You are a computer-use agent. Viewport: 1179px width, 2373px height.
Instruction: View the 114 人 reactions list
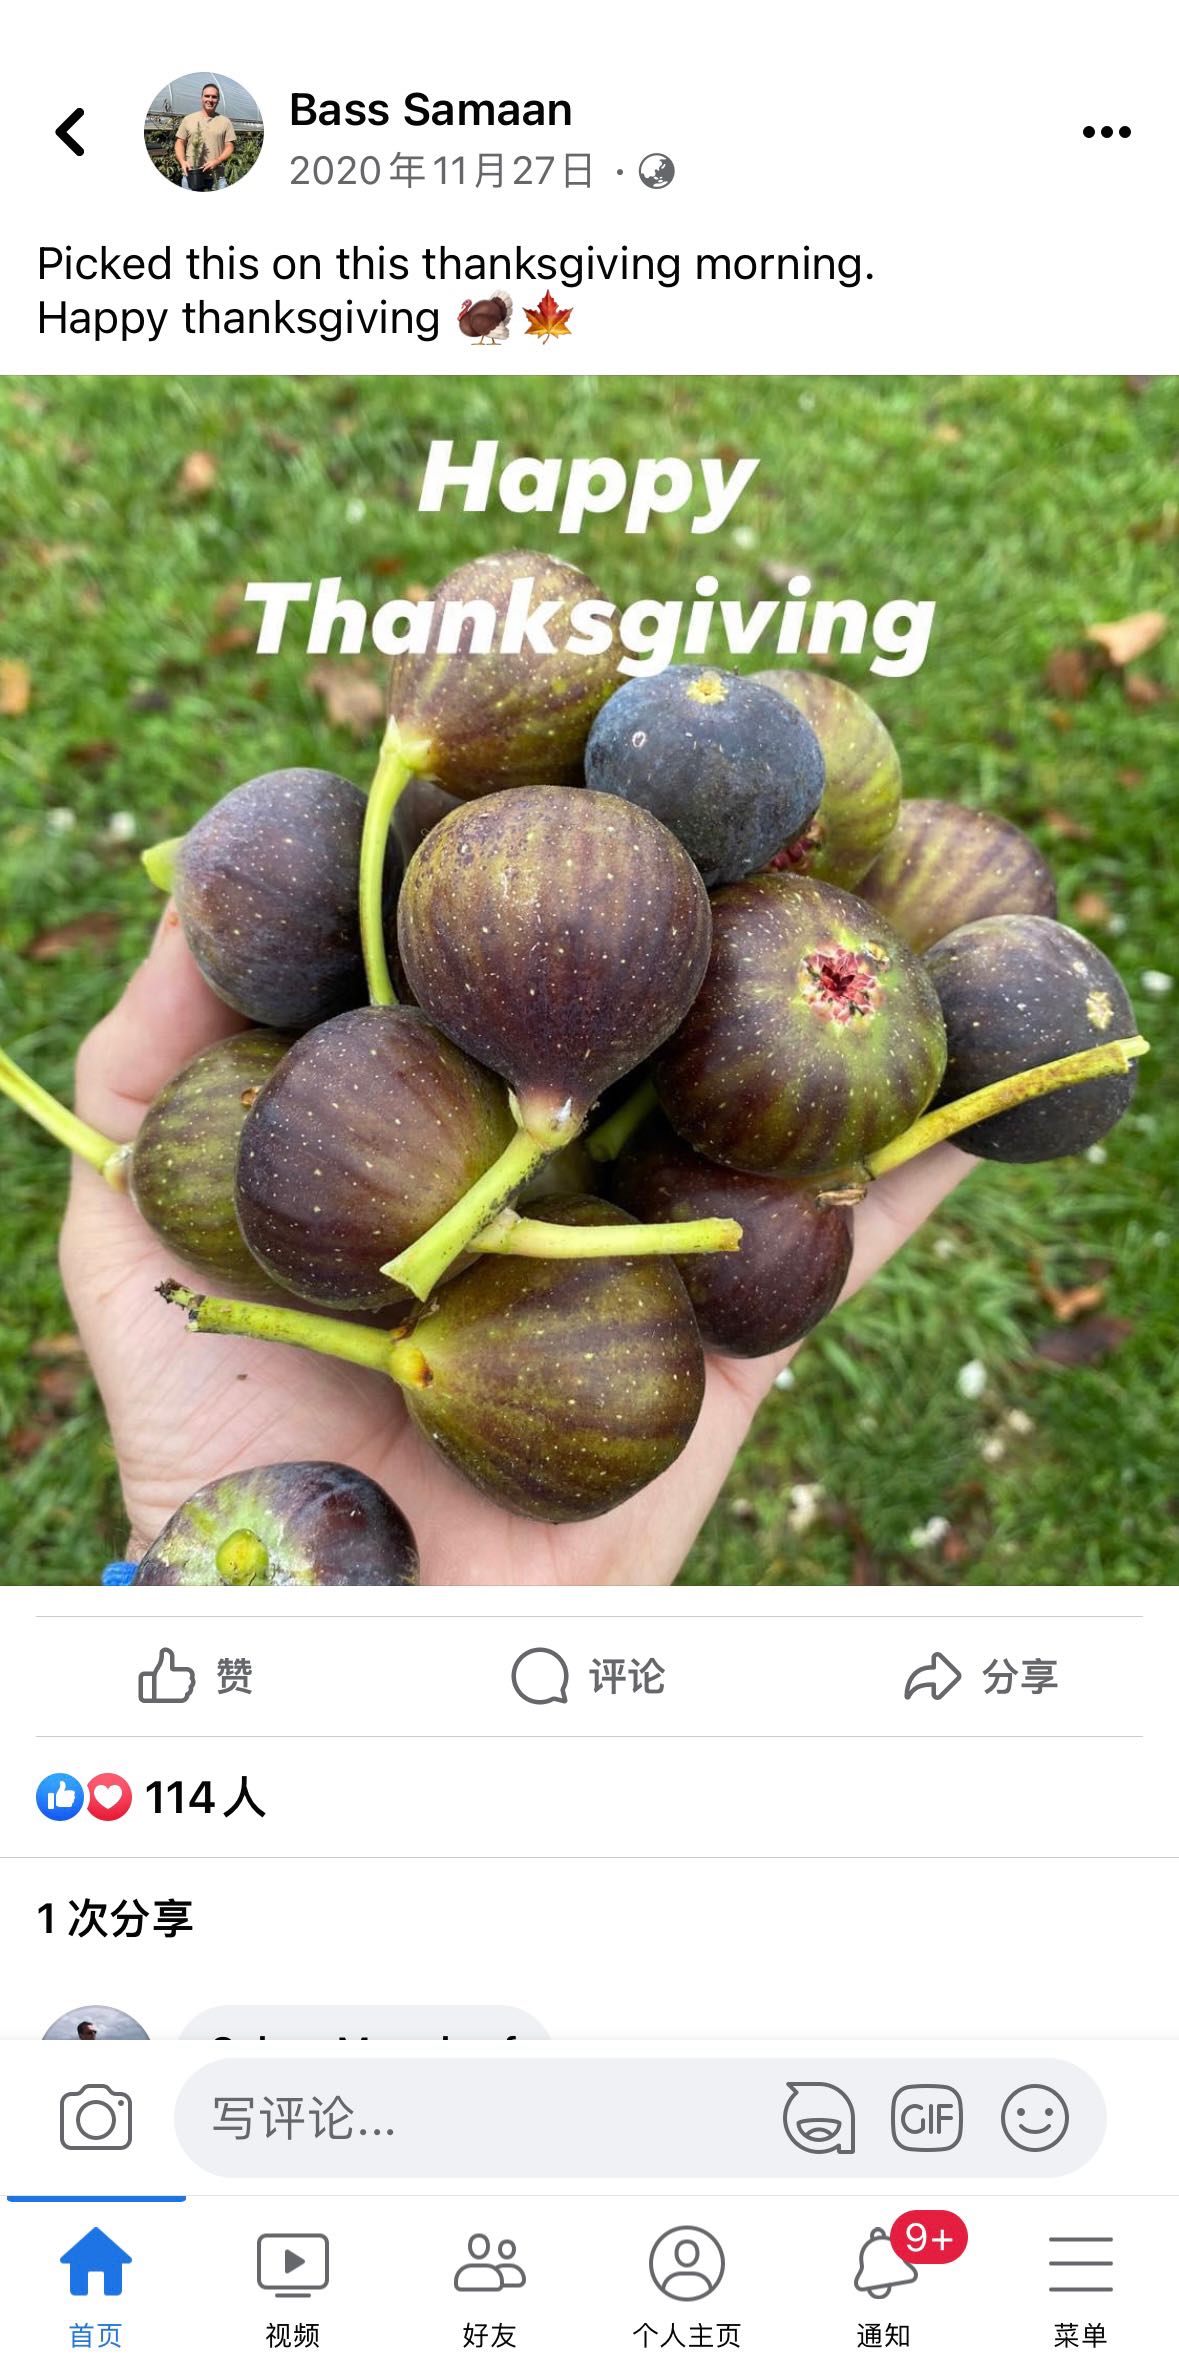151,1797
